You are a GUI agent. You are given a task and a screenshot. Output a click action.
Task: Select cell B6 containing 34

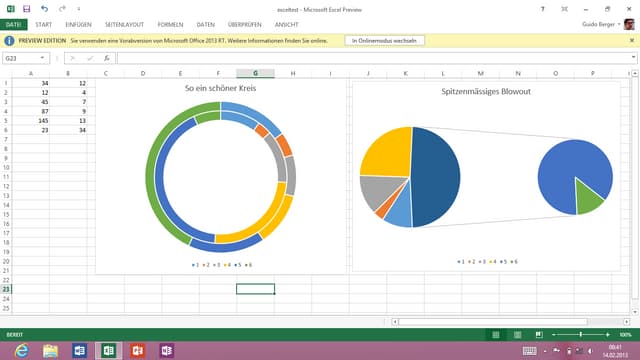pos(68,130)
